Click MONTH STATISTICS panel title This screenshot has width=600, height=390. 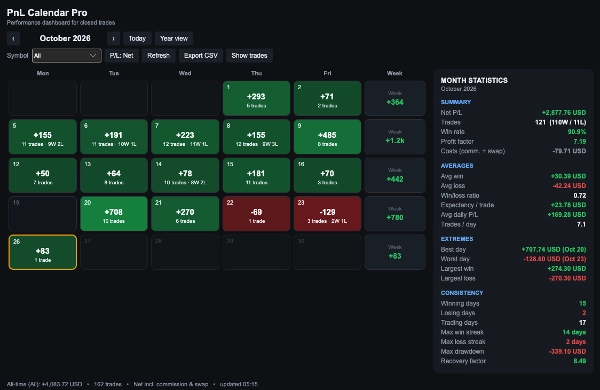(474, 80)
